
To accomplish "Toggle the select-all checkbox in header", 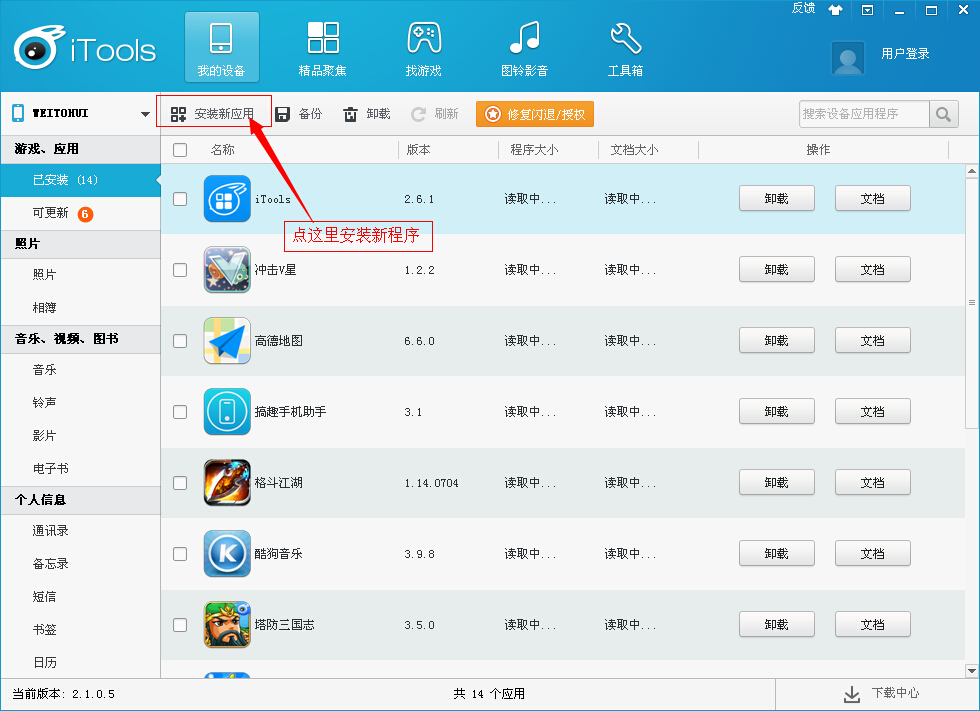I will 180,150.
